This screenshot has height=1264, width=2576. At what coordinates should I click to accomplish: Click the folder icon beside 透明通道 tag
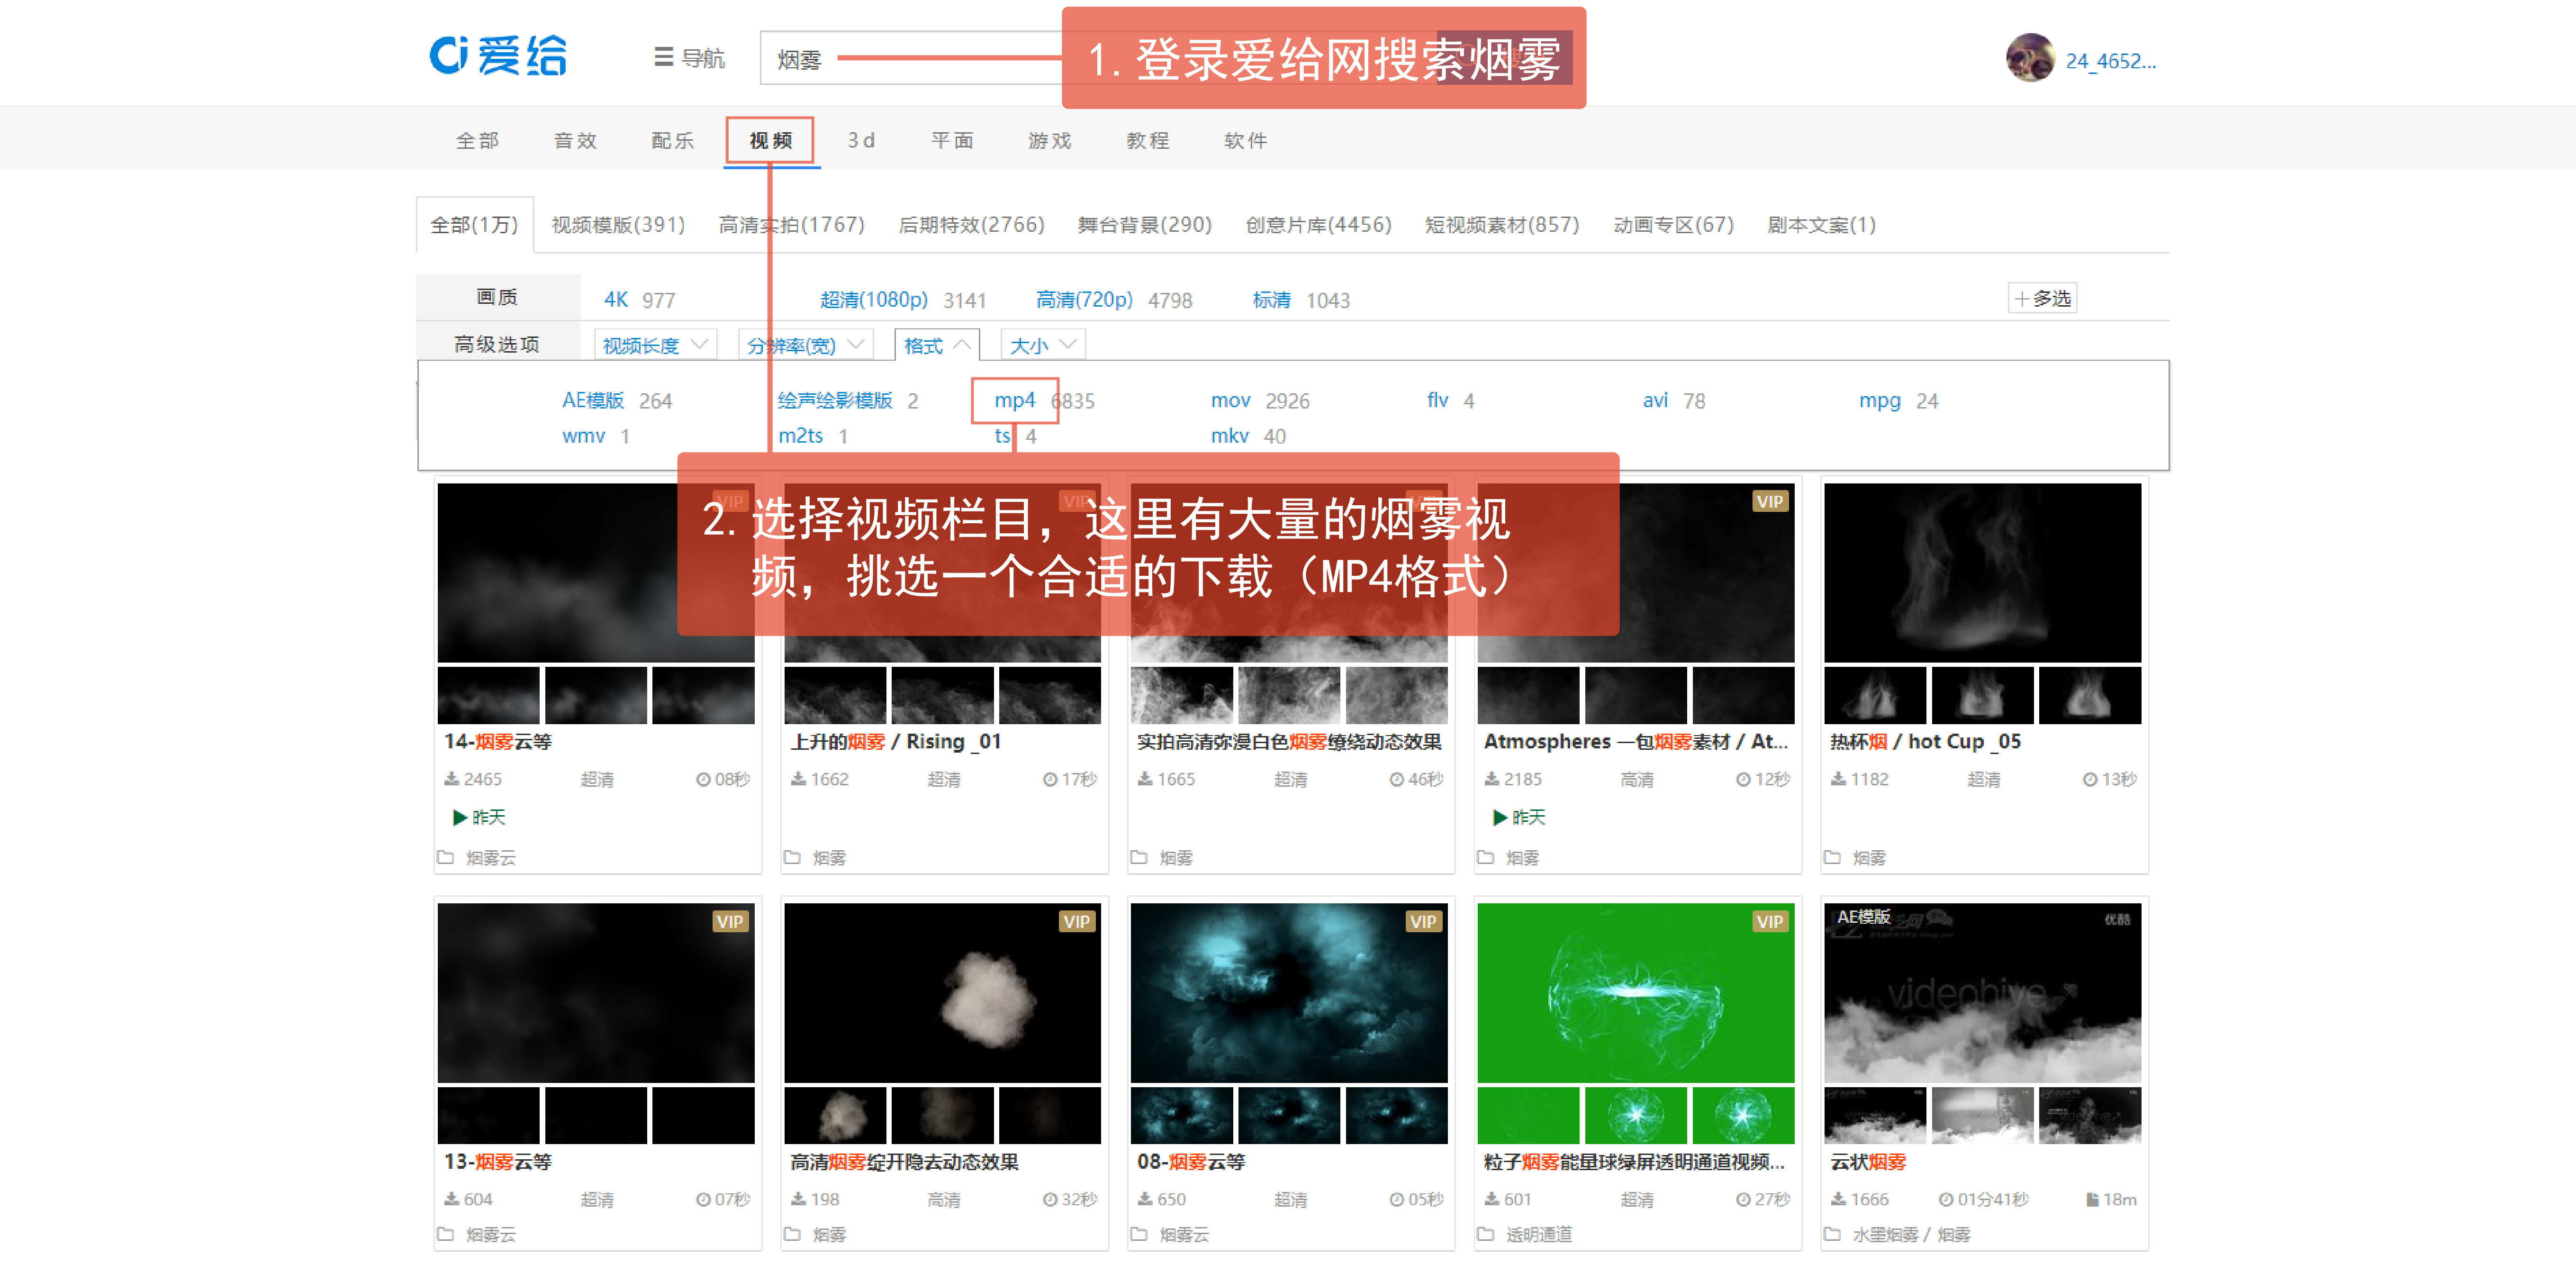point(1486,1234)
